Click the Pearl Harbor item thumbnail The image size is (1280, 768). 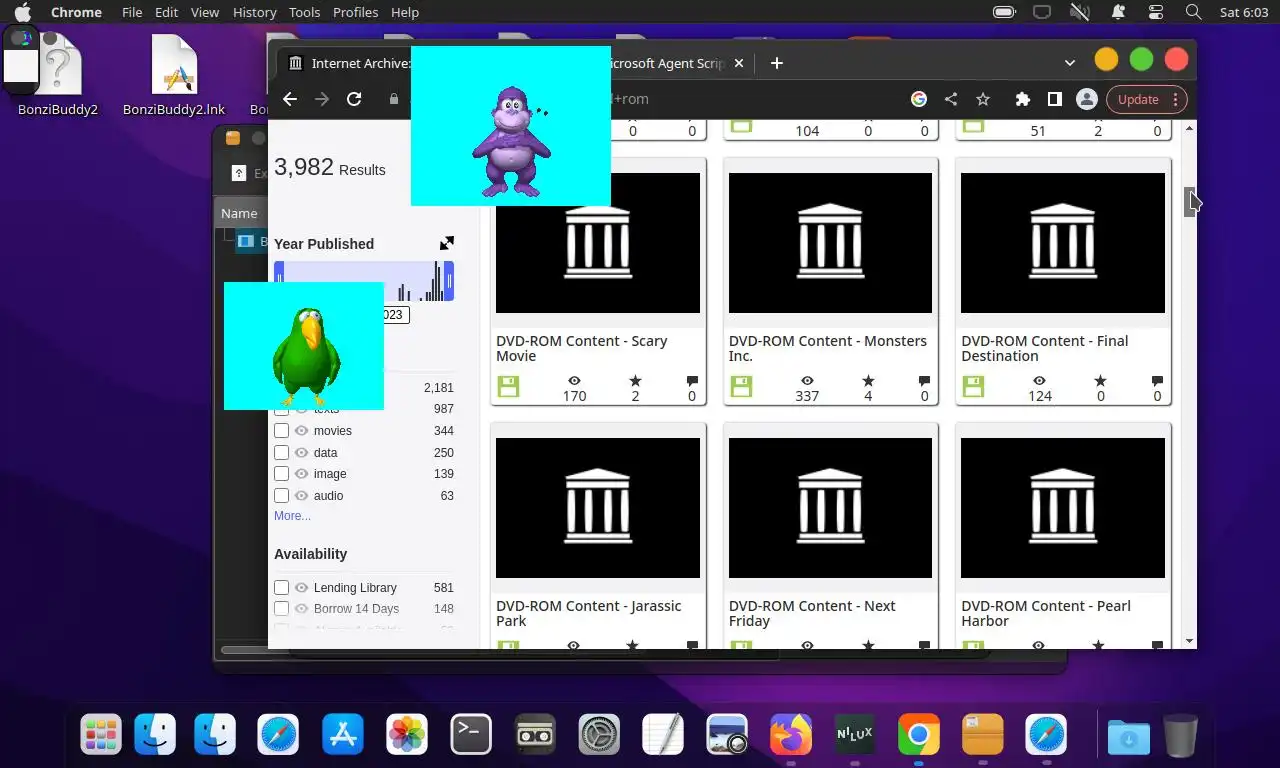click(1063, 508)
